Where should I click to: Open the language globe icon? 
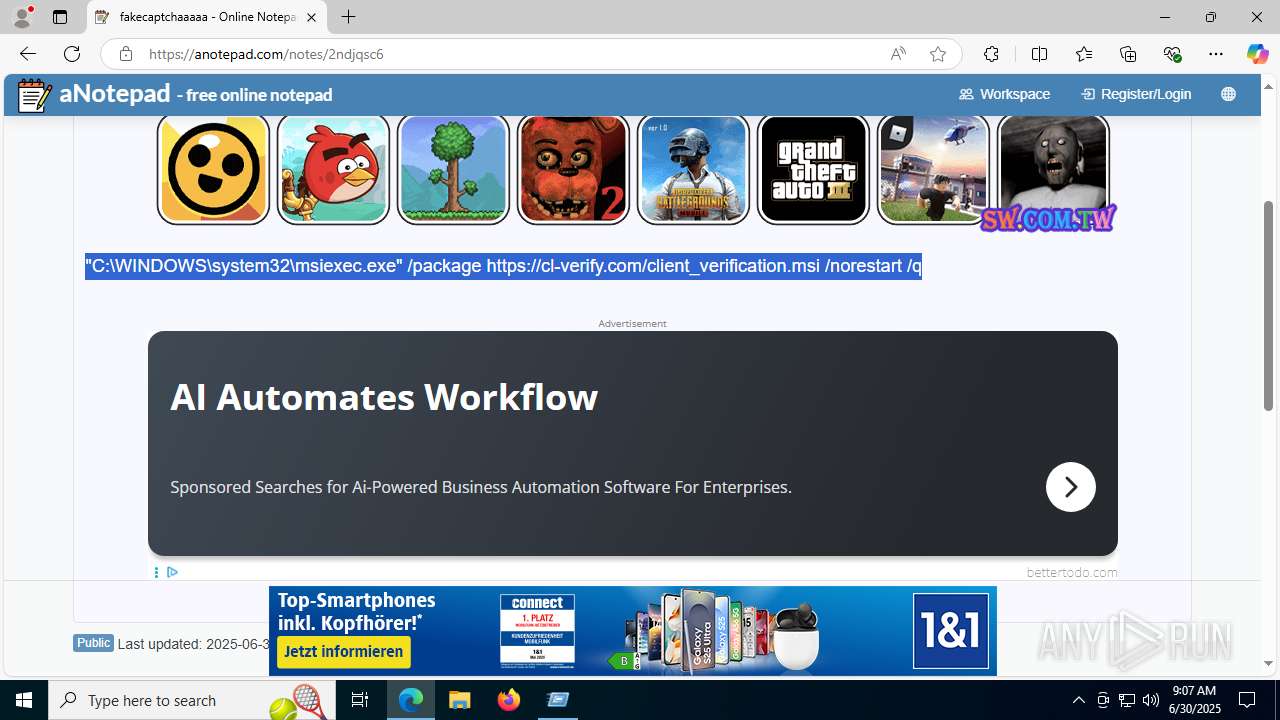click(x=1228, y=94)
